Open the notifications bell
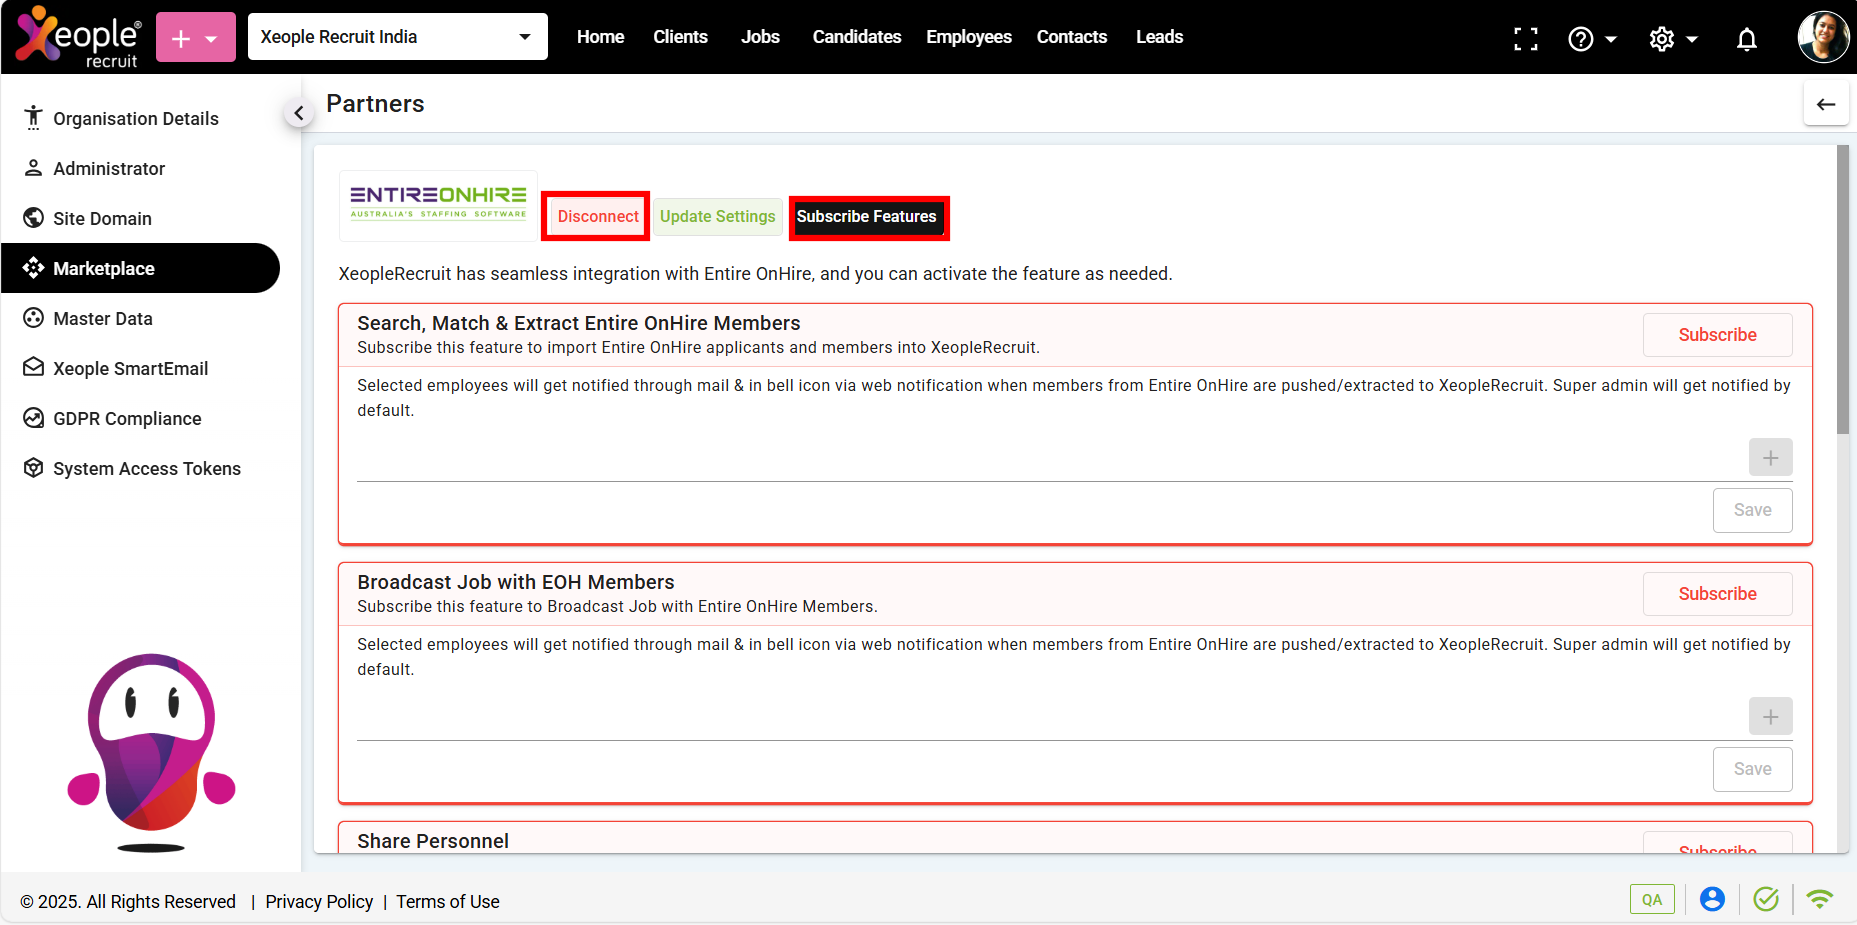Screen dimensions: 1857x925 pos(1747,39)
